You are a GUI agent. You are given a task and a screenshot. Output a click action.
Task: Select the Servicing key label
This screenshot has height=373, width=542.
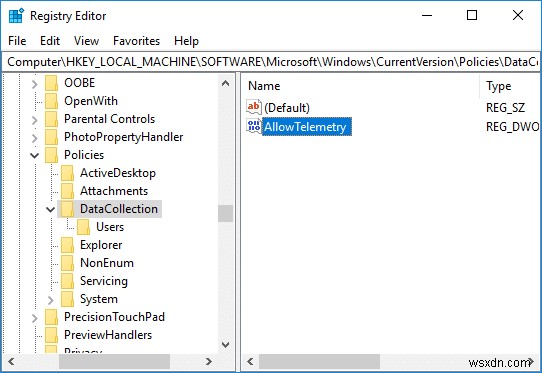pyautogui.click(x=104, y=281)
